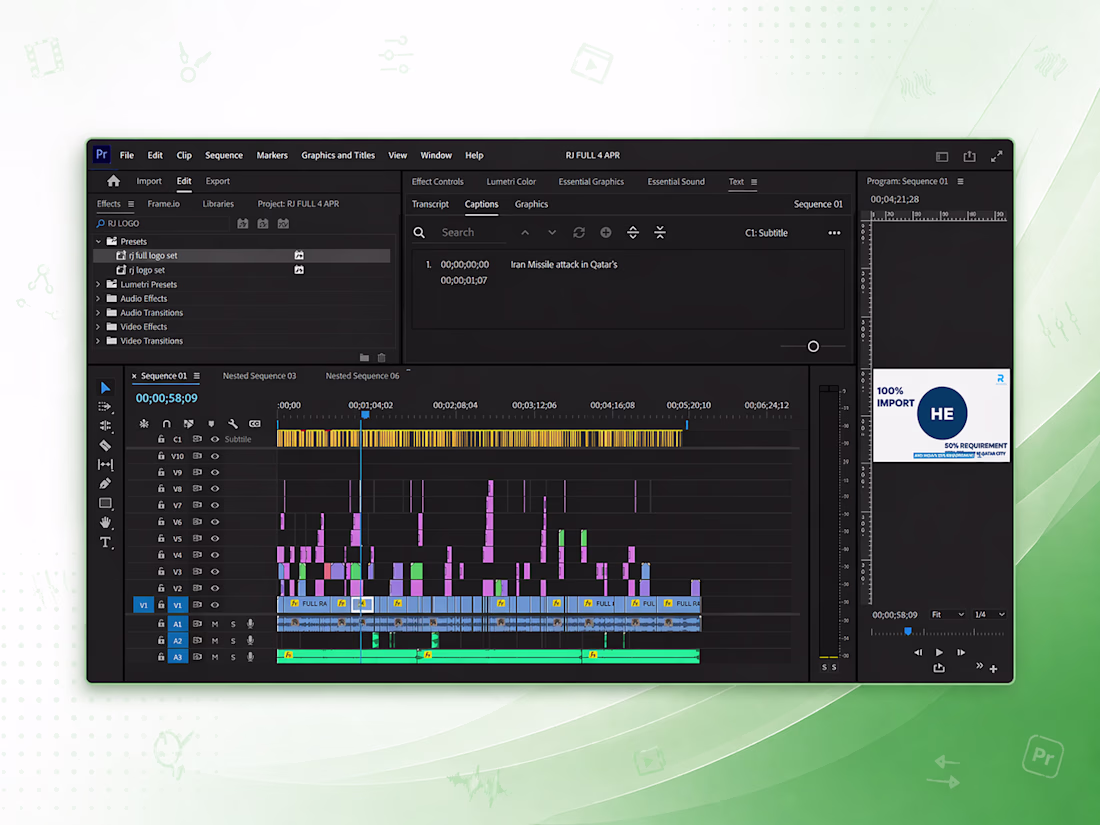Screen dimensions: 1100x825
Task: Click the new custom bin folder icon
Action: click(x=364, y=358)
